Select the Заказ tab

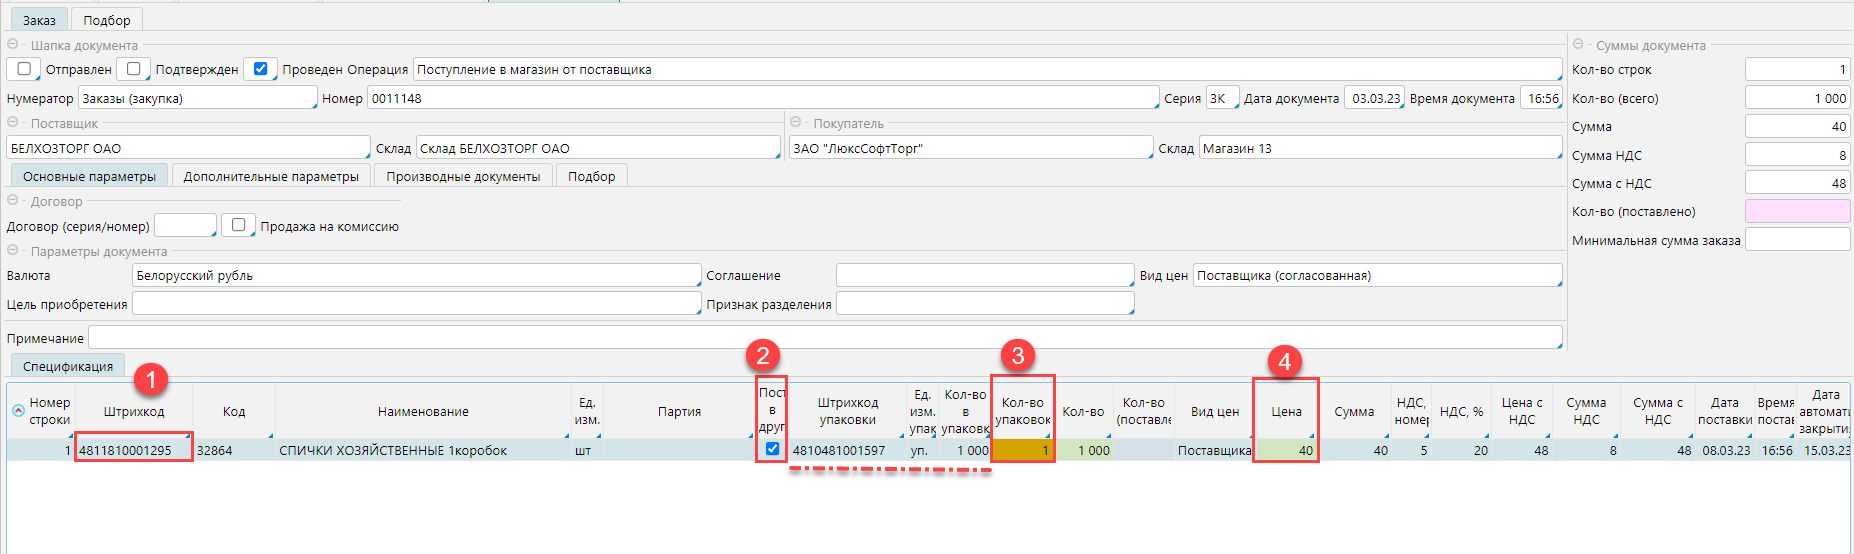click(x=40, y=20)
